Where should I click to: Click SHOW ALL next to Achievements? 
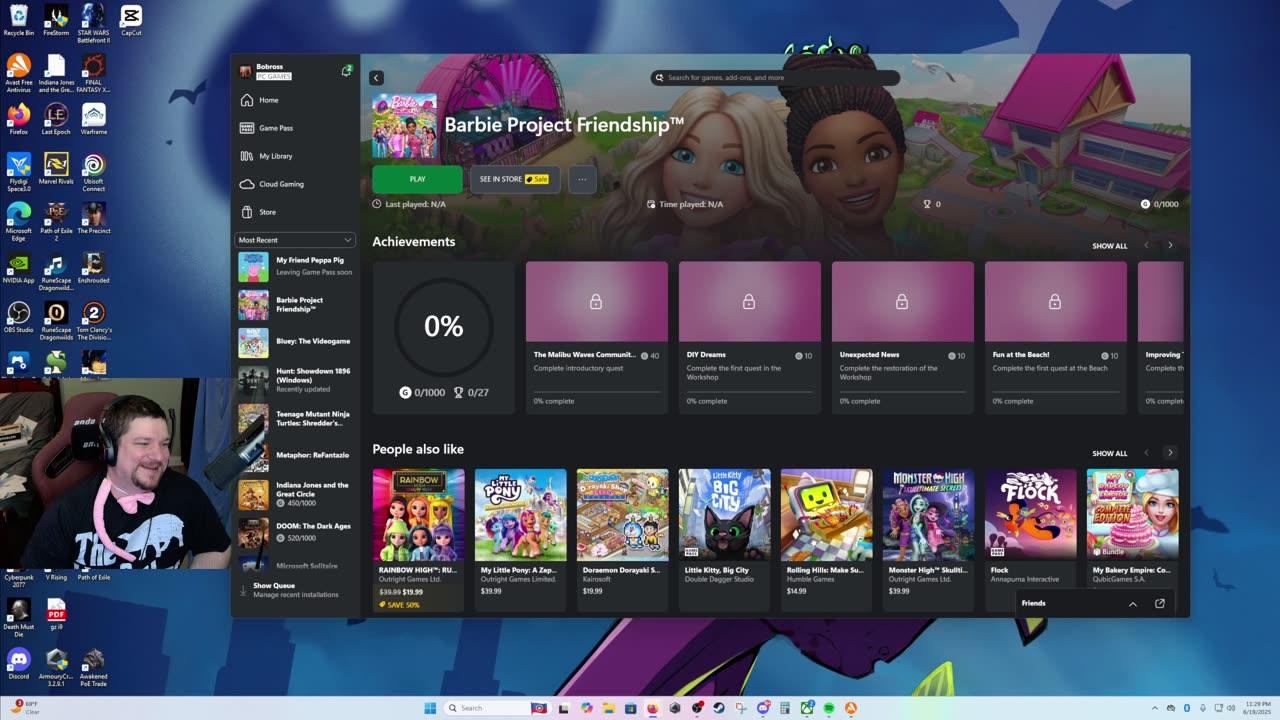[1109, 246]
